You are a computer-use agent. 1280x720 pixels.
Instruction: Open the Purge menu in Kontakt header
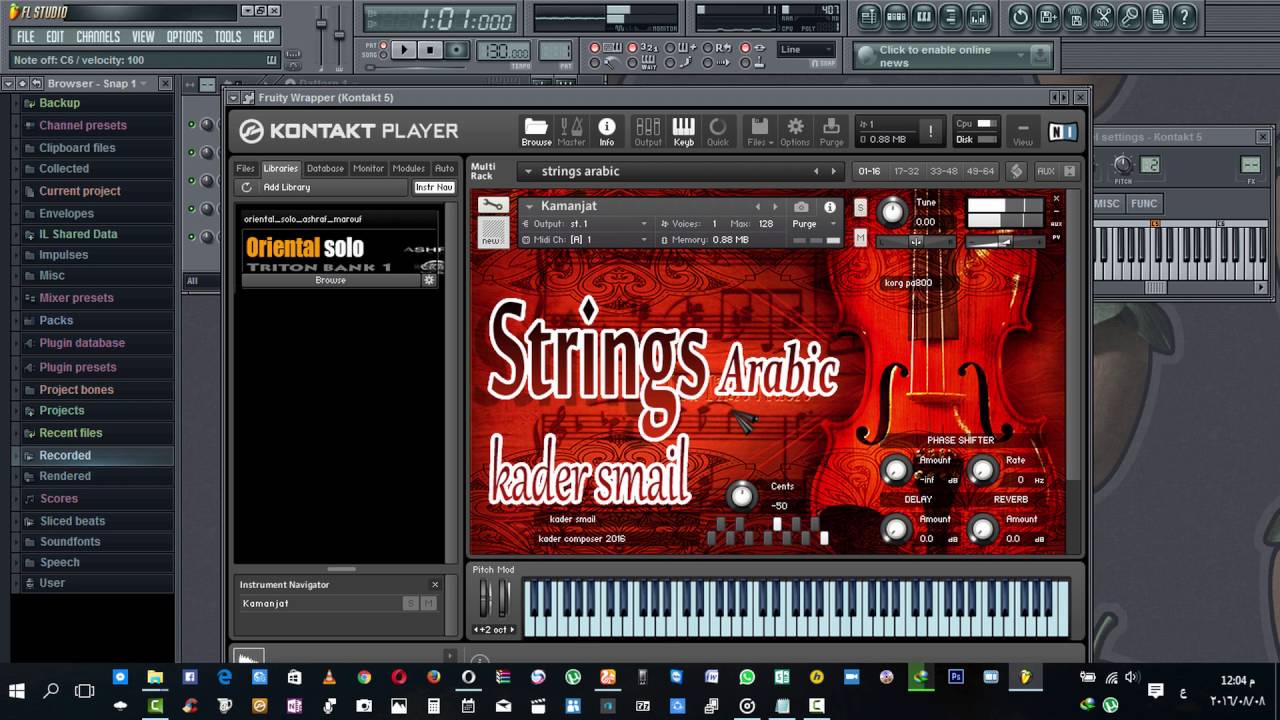831,131
